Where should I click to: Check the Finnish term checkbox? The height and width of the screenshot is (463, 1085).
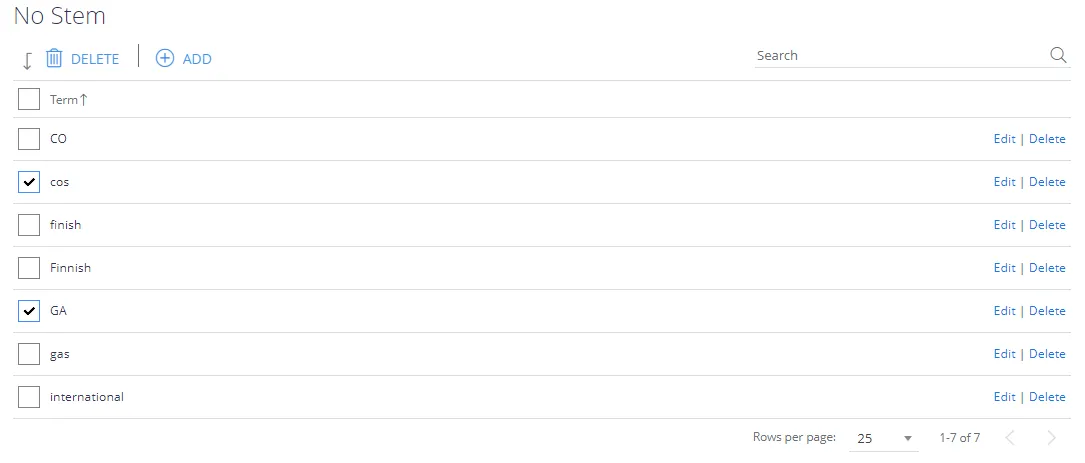pyautogui.click(x=28, y=268)
